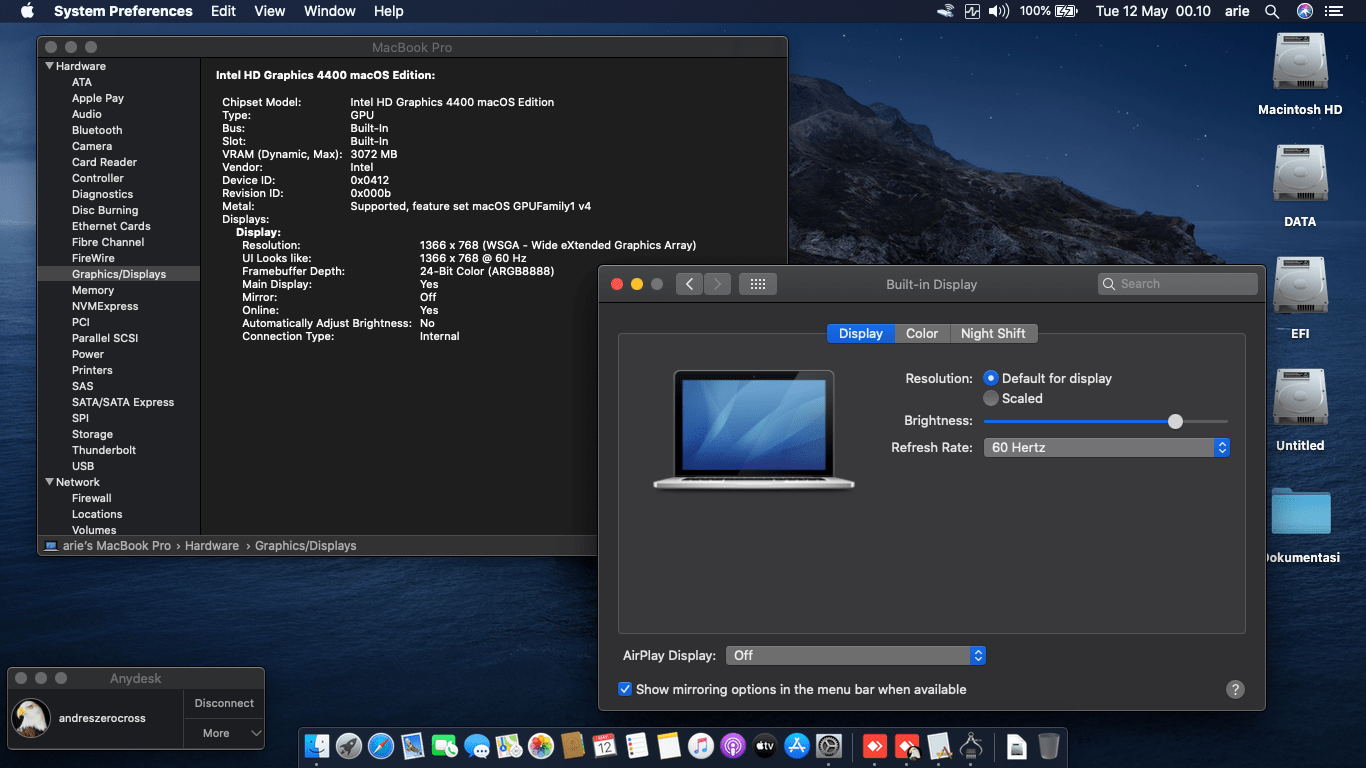Select Firewall under Network
Viewport: 1366px width, 768px height.
click(x=92, y=498)
